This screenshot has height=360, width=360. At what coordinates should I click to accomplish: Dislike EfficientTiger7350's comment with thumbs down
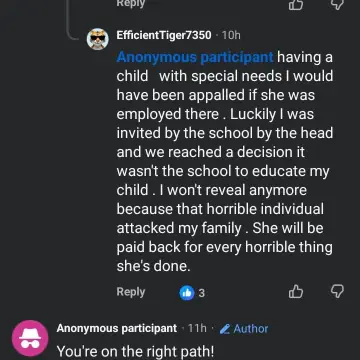tap(337, 292)
